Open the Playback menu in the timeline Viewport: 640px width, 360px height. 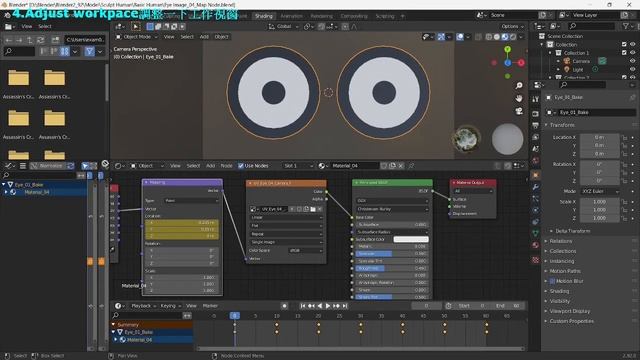pos(143,306)
